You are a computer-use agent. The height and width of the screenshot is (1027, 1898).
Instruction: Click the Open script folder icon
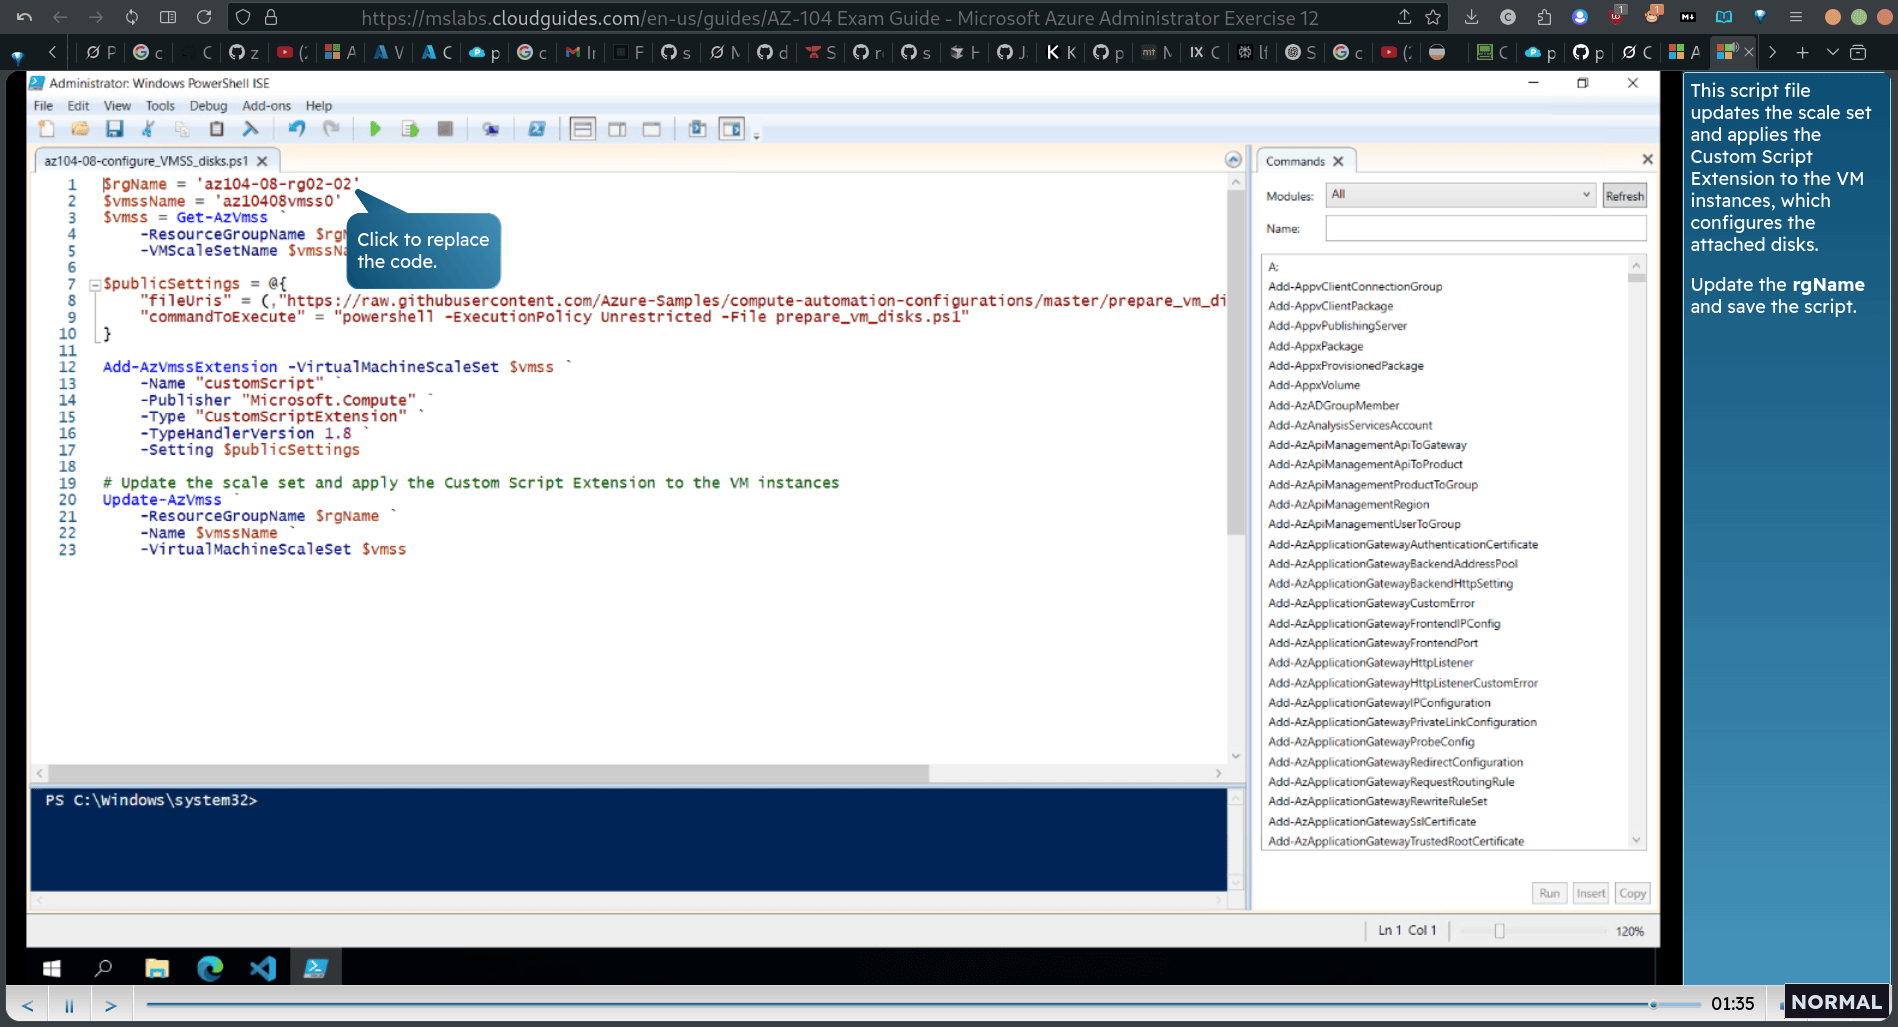pyautogui.click(x=80, y=129)
